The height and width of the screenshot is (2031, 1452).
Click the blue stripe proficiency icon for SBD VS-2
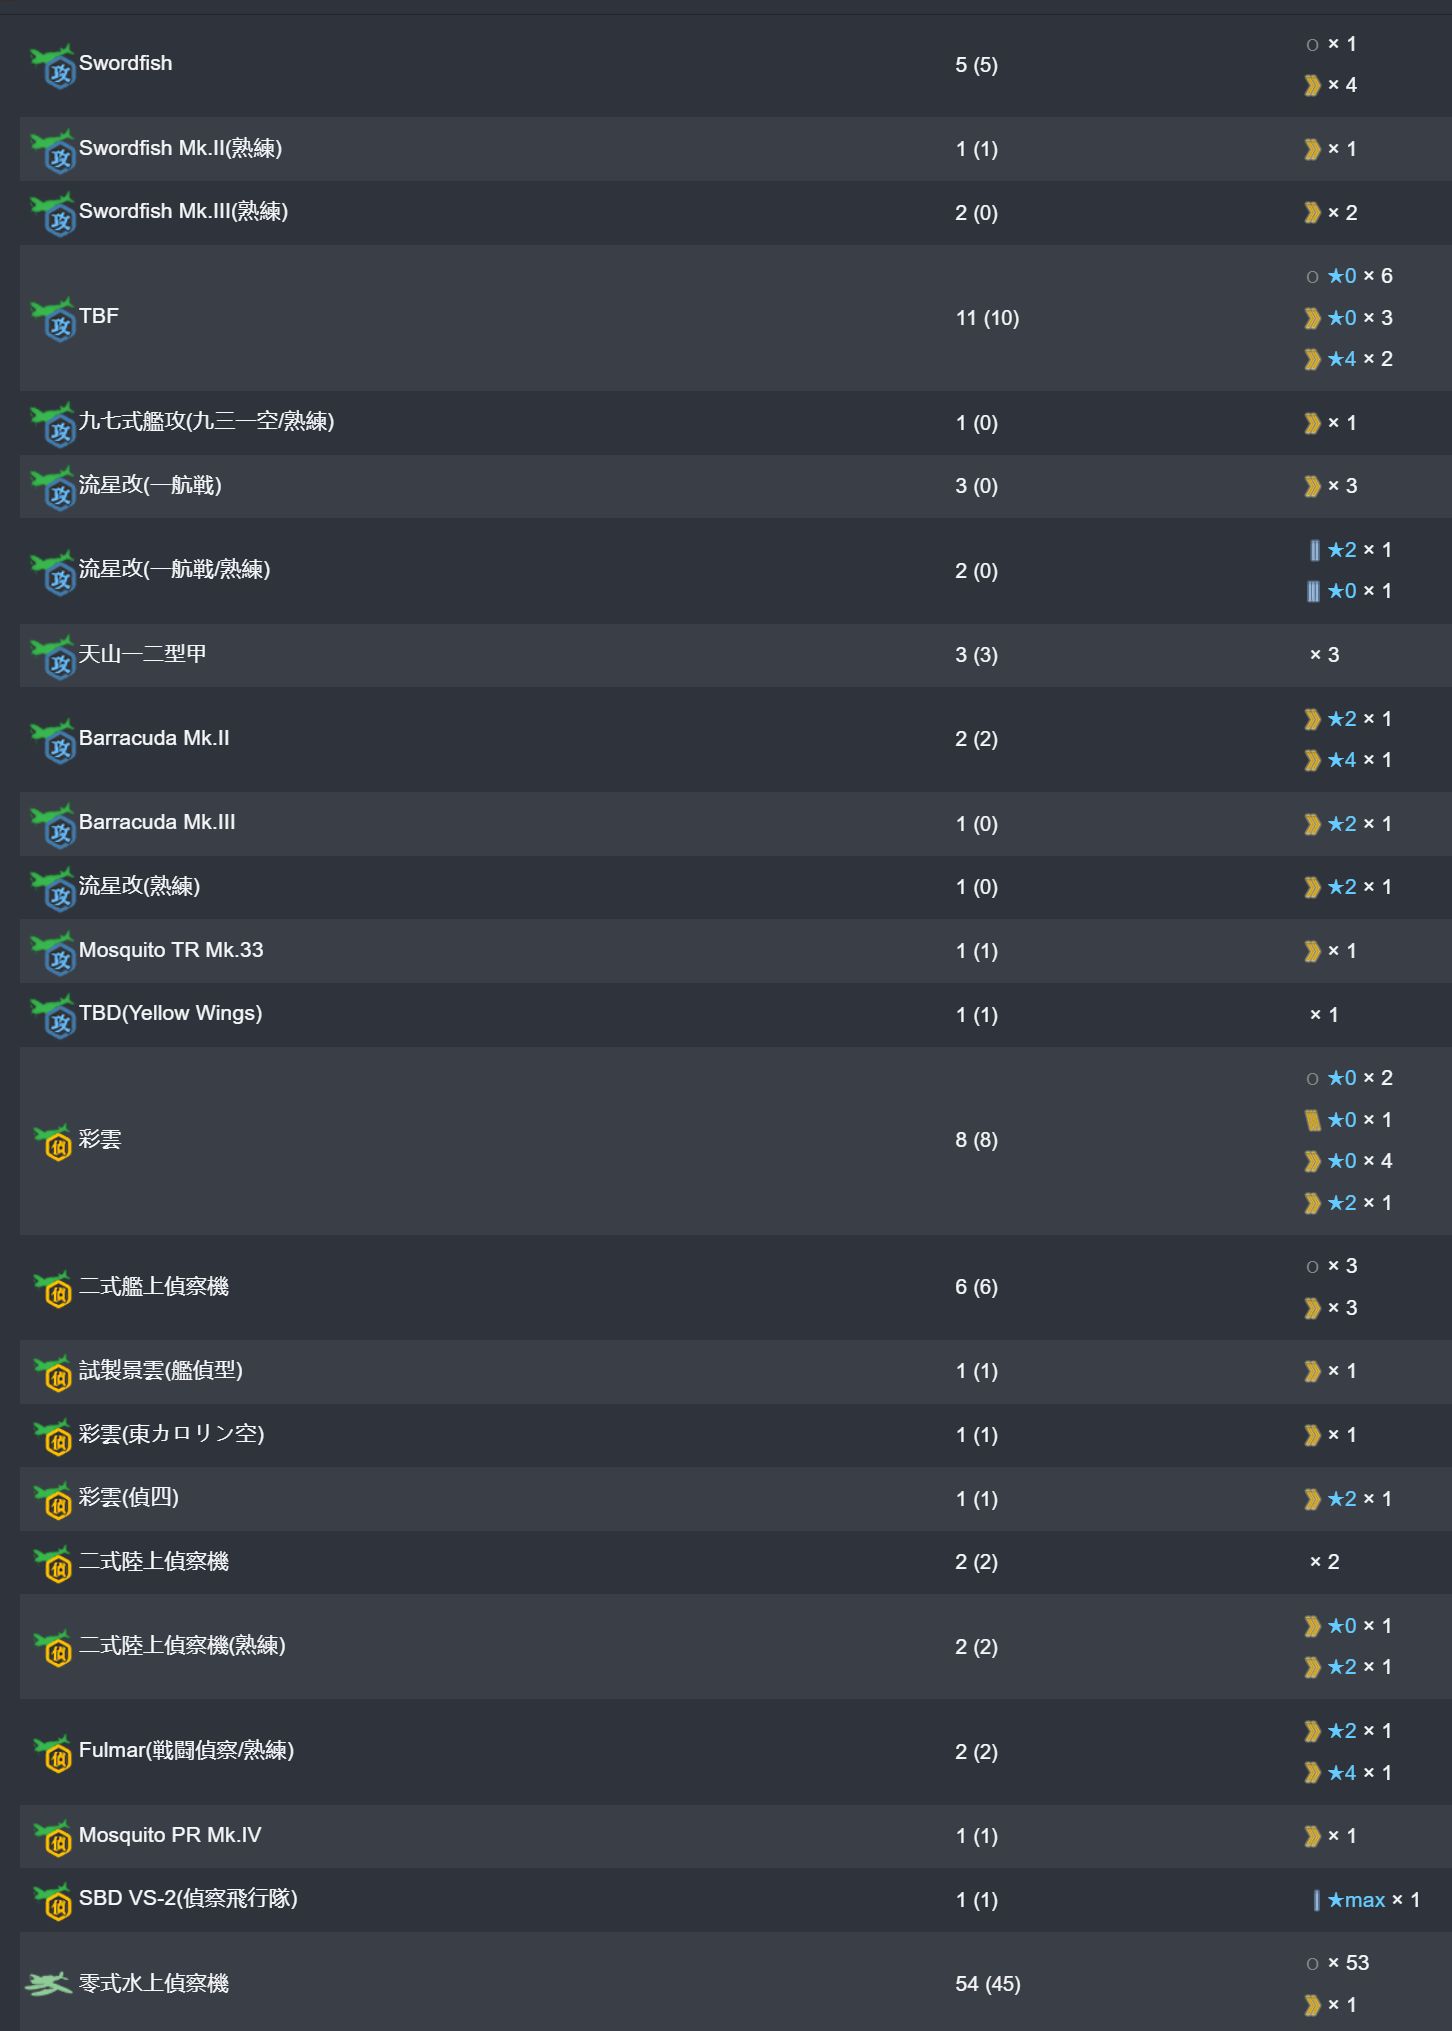(x=1316, y=1900)
